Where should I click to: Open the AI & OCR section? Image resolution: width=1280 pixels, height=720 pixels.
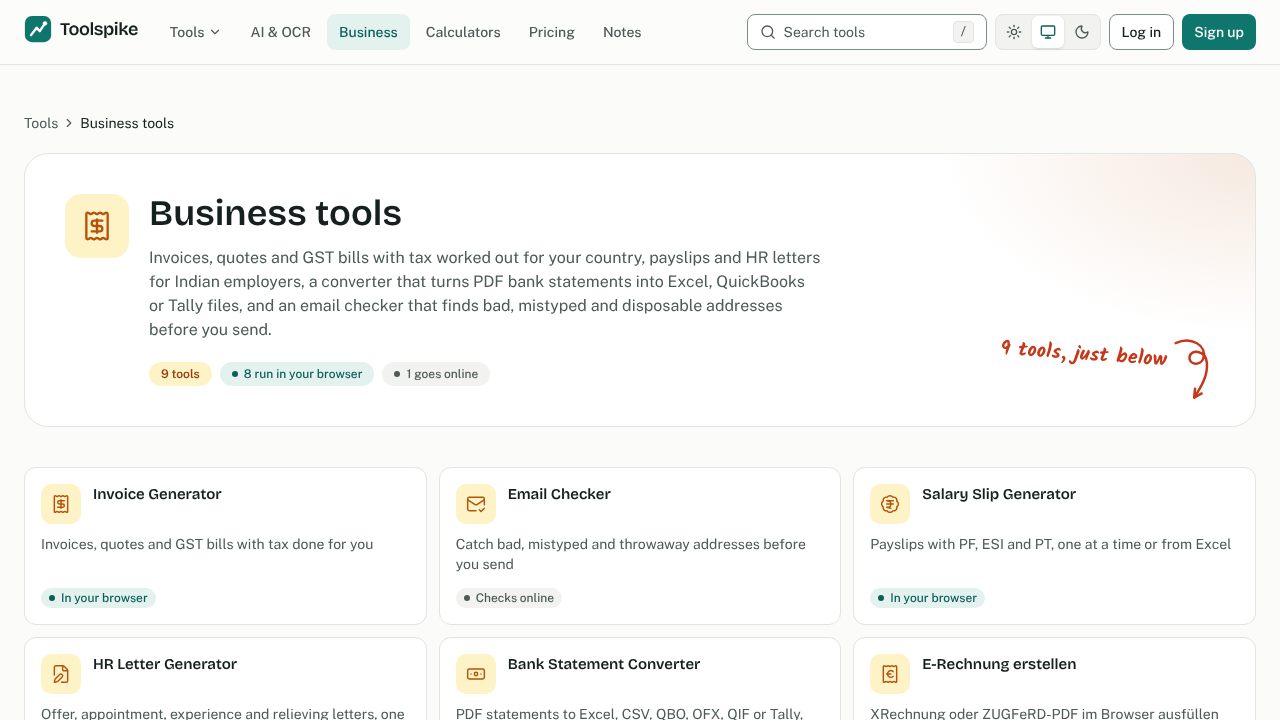(281, 32)
